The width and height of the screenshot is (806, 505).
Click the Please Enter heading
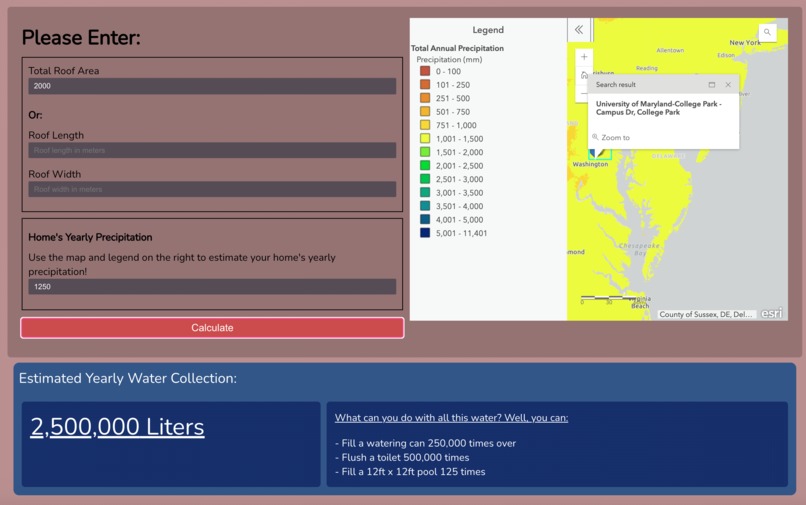click(x=81, y=38)
